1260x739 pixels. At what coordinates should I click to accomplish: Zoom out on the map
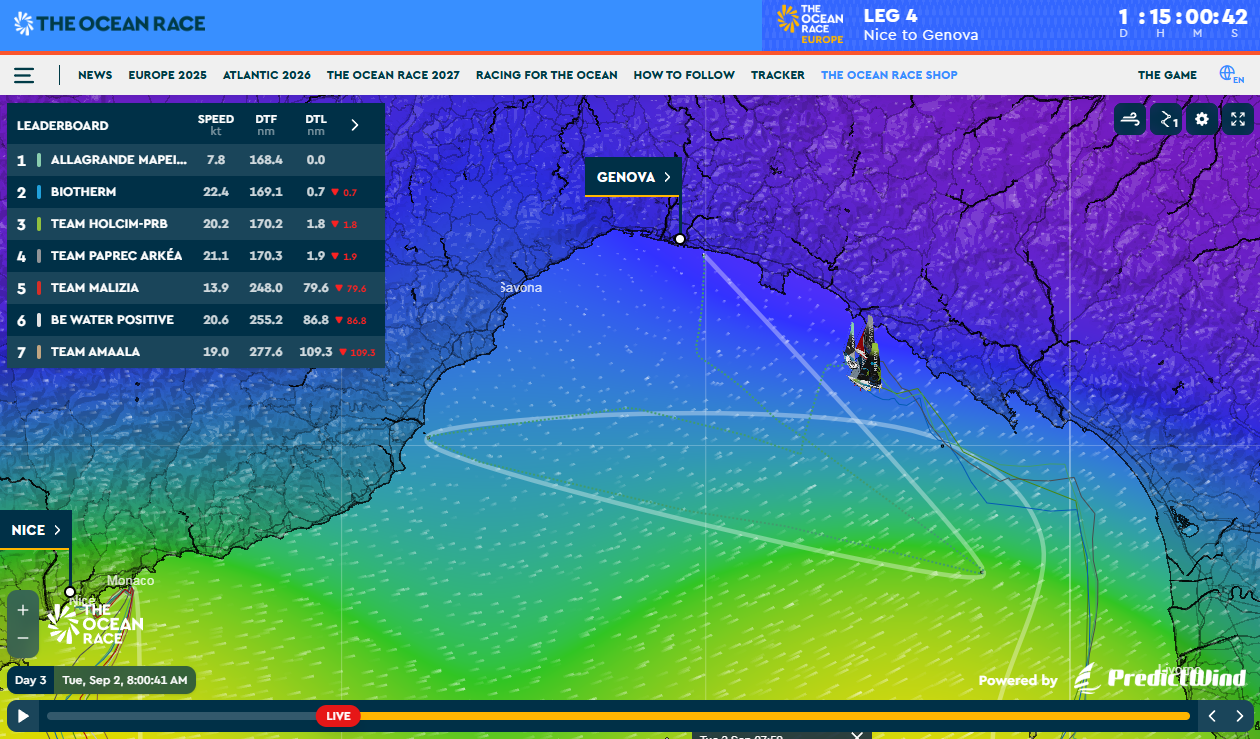click(x=23, y=638)
